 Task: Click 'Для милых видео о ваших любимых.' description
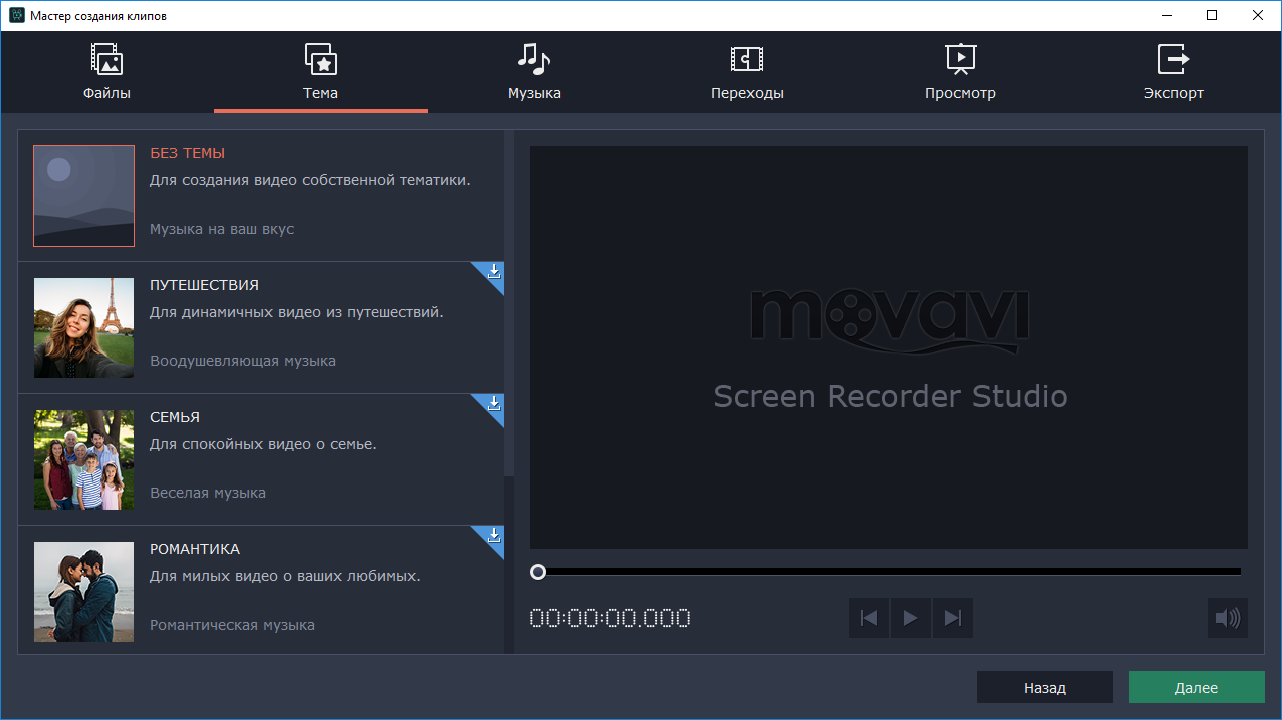(285, 576)
